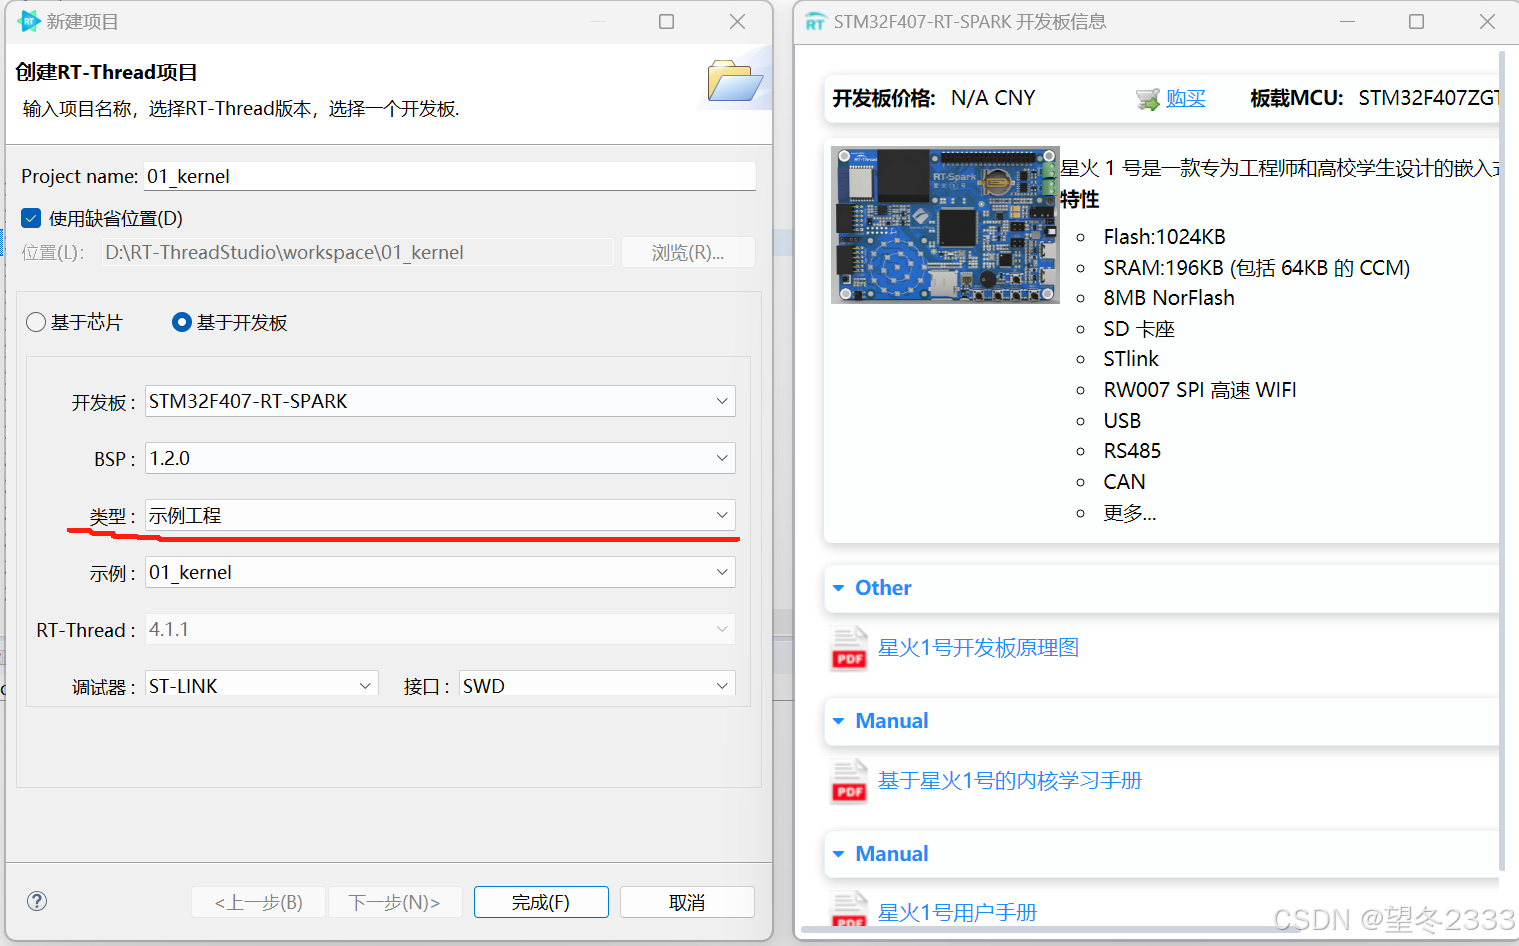Minimize the 开发板信息 window

1346,21
